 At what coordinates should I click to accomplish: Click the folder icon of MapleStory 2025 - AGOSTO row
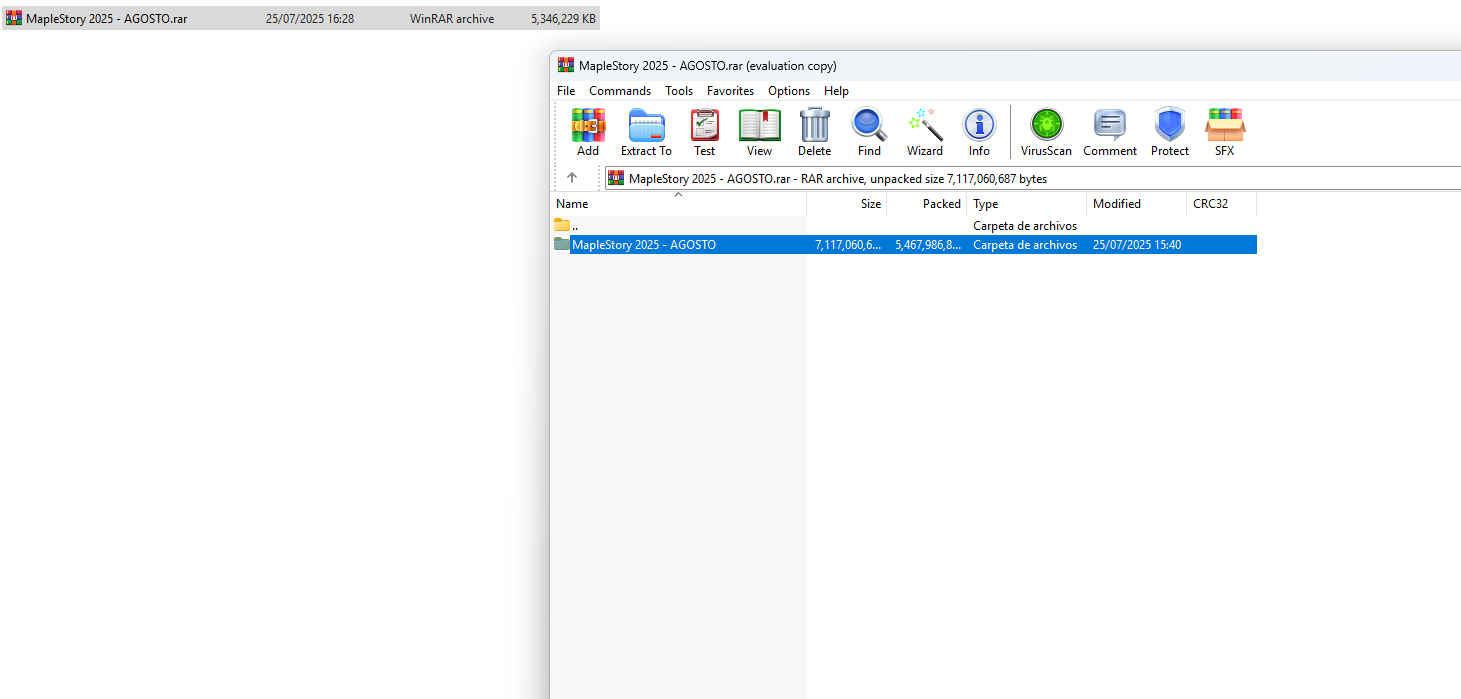coord(562,244)
